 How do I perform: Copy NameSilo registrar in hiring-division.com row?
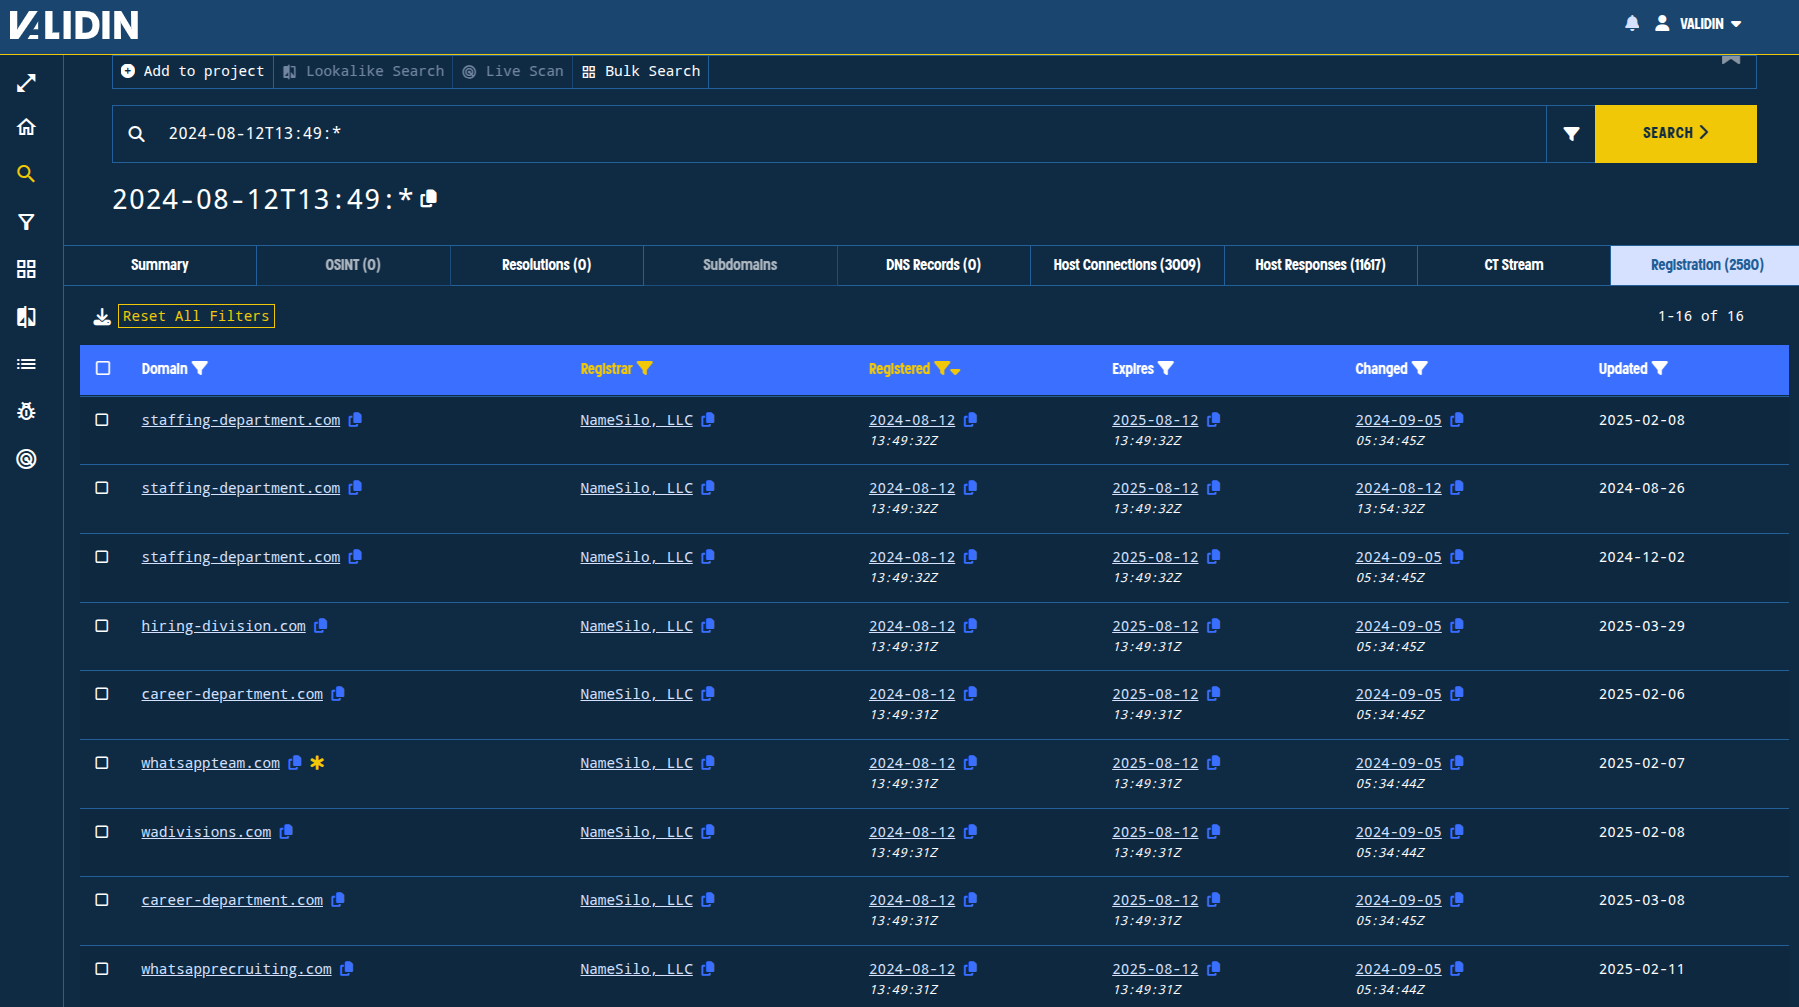point(708,626)
